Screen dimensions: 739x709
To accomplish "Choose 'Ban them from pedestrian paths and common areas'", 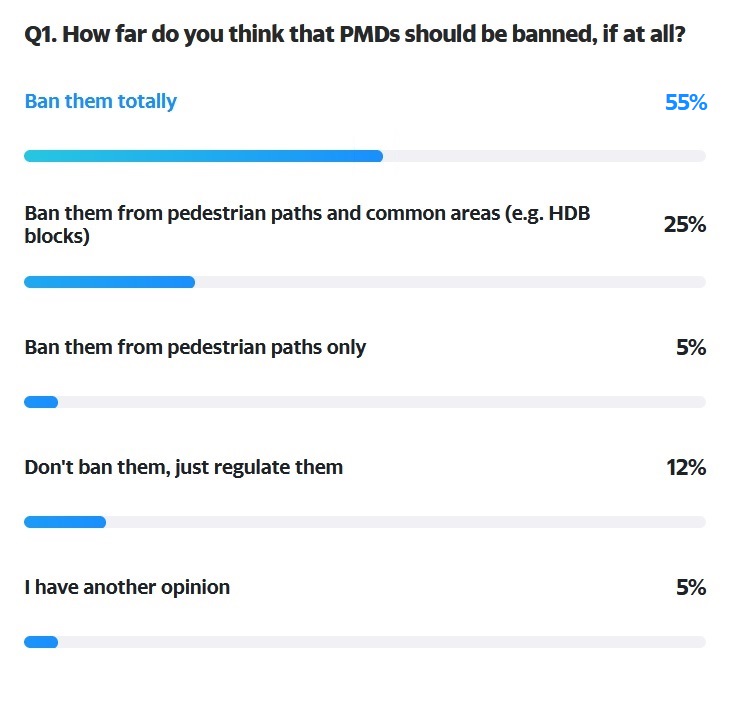I will pyautogui.click(x=307, y=225).
